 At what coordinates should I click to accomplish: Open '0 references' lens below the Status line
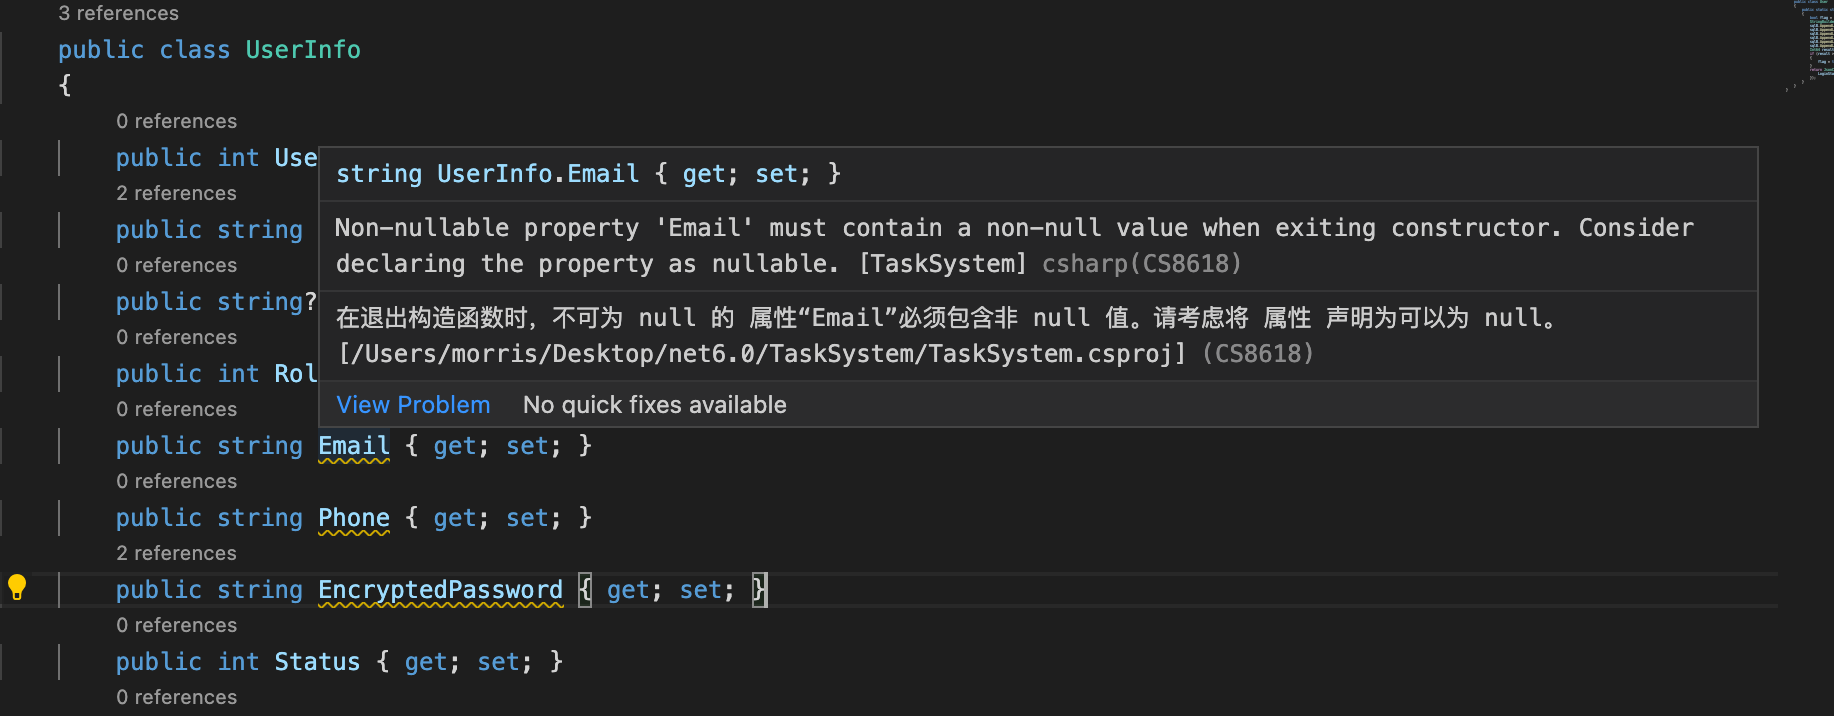click(x=176, y=697)
